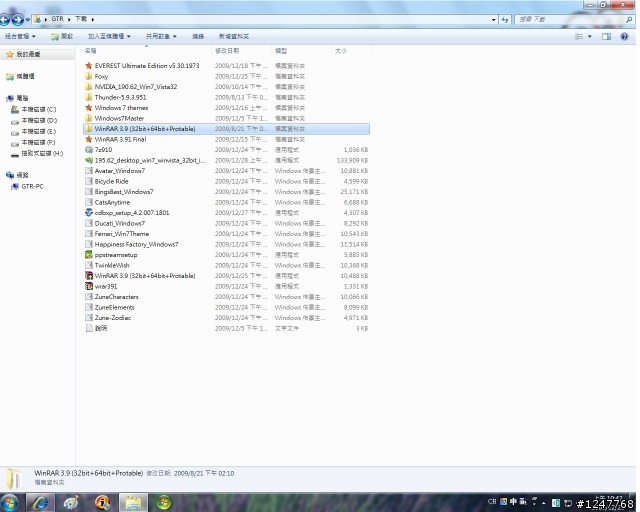Select the CatsAnytime file name
The image size is (640, 512).
coord(112,202)
